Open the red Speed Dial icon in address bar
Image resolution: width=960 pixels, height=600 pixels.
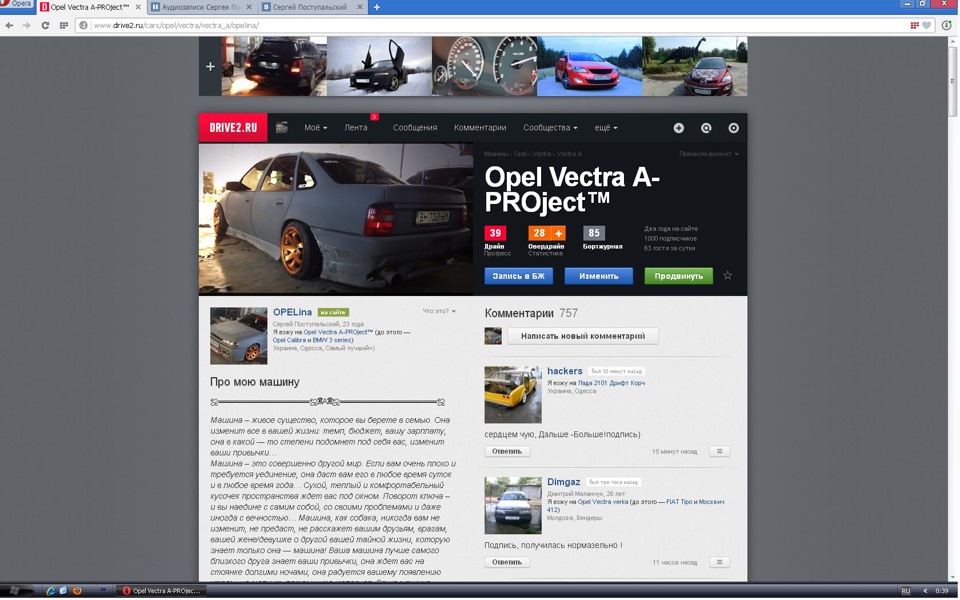[x=914, y=25]
